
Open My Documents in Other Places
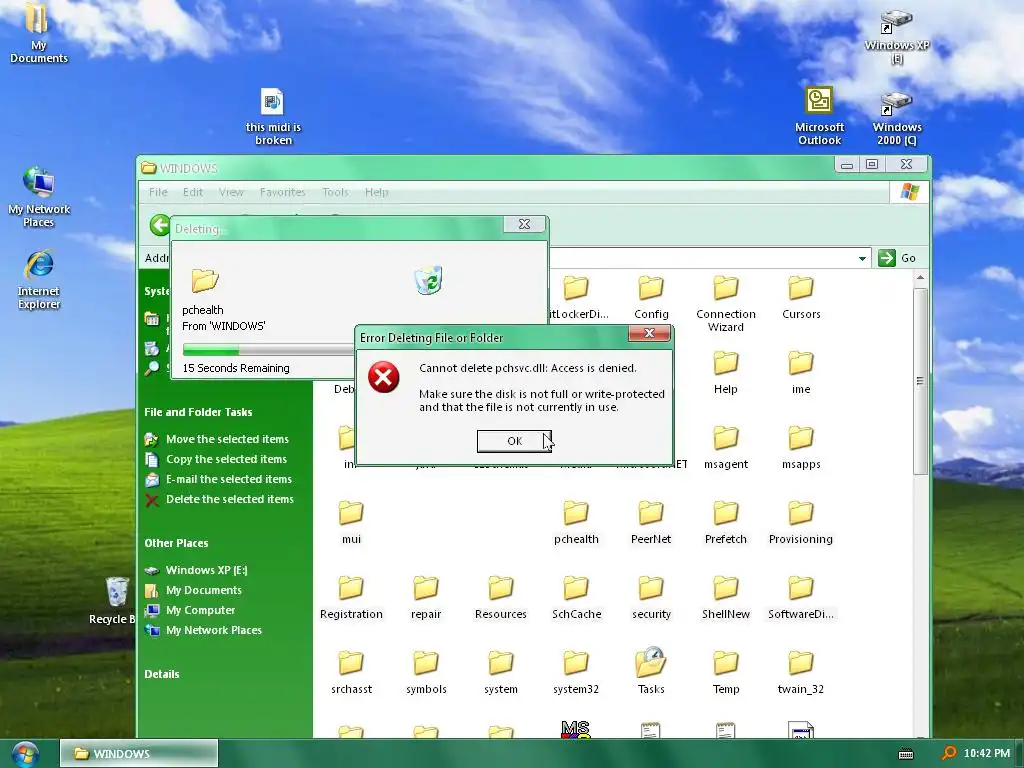coord(204,590)
